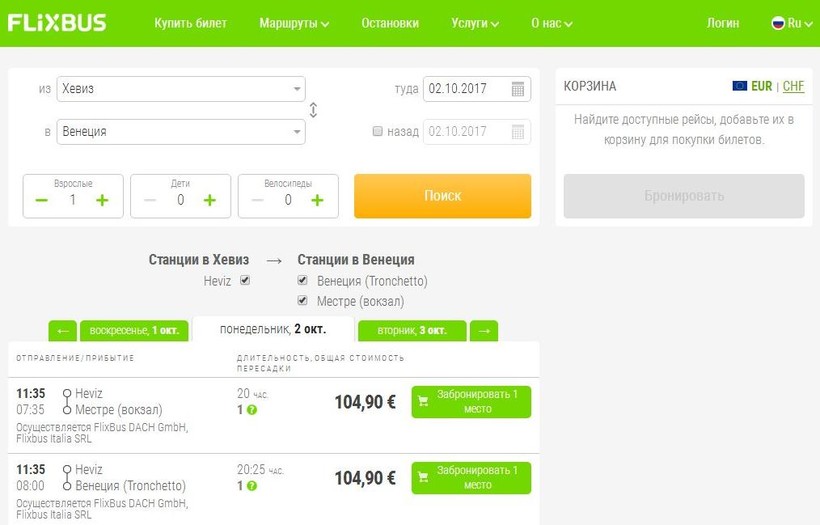
Task: Click the disabled return date field
Action: point(477,132)
